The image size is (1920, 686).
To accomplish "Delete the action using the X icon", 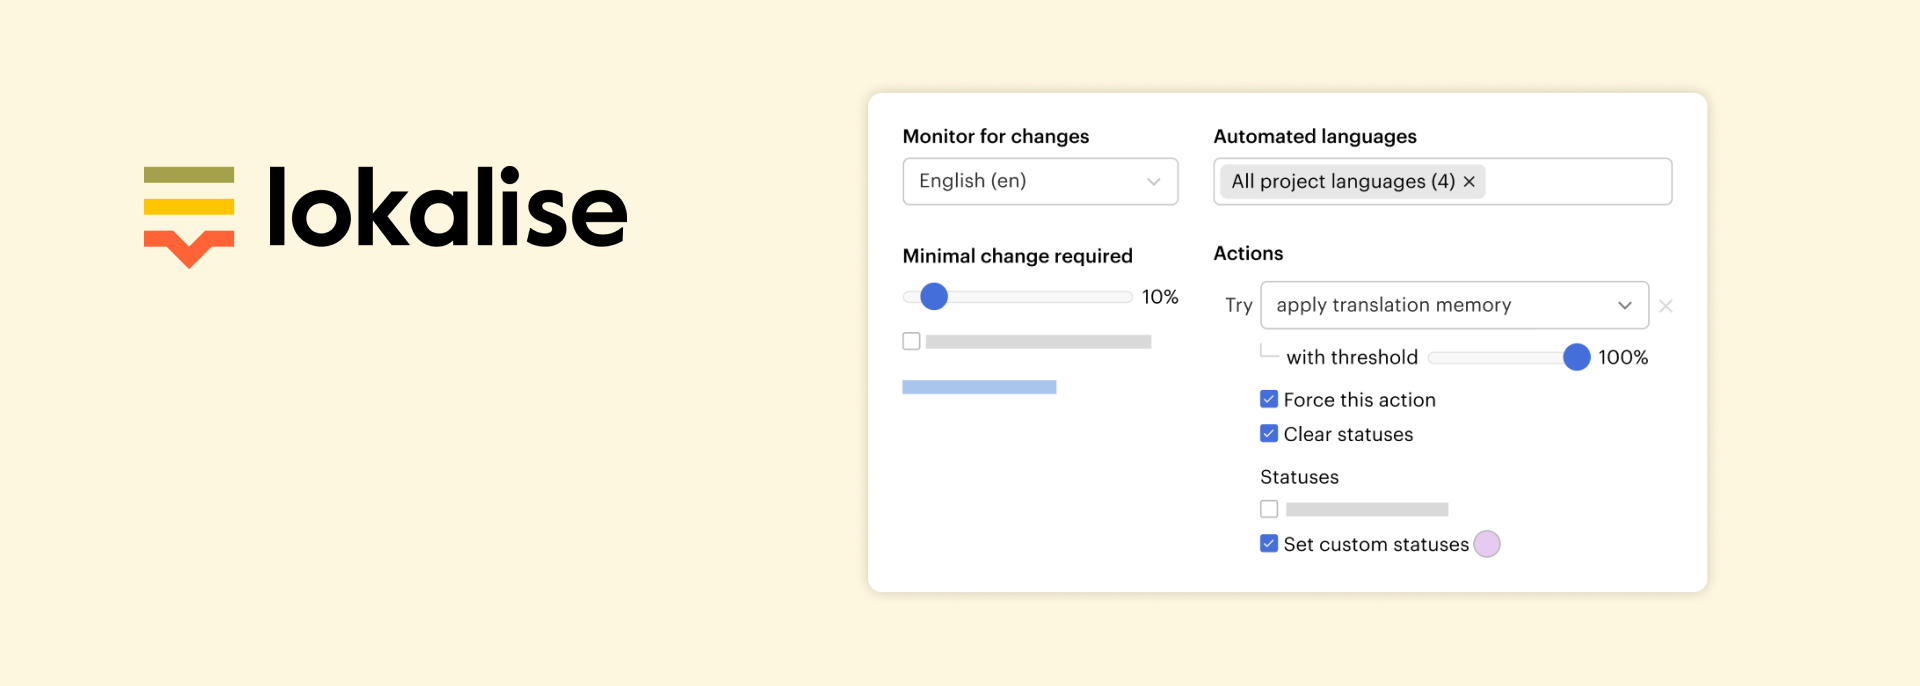I will (1665, 306).
